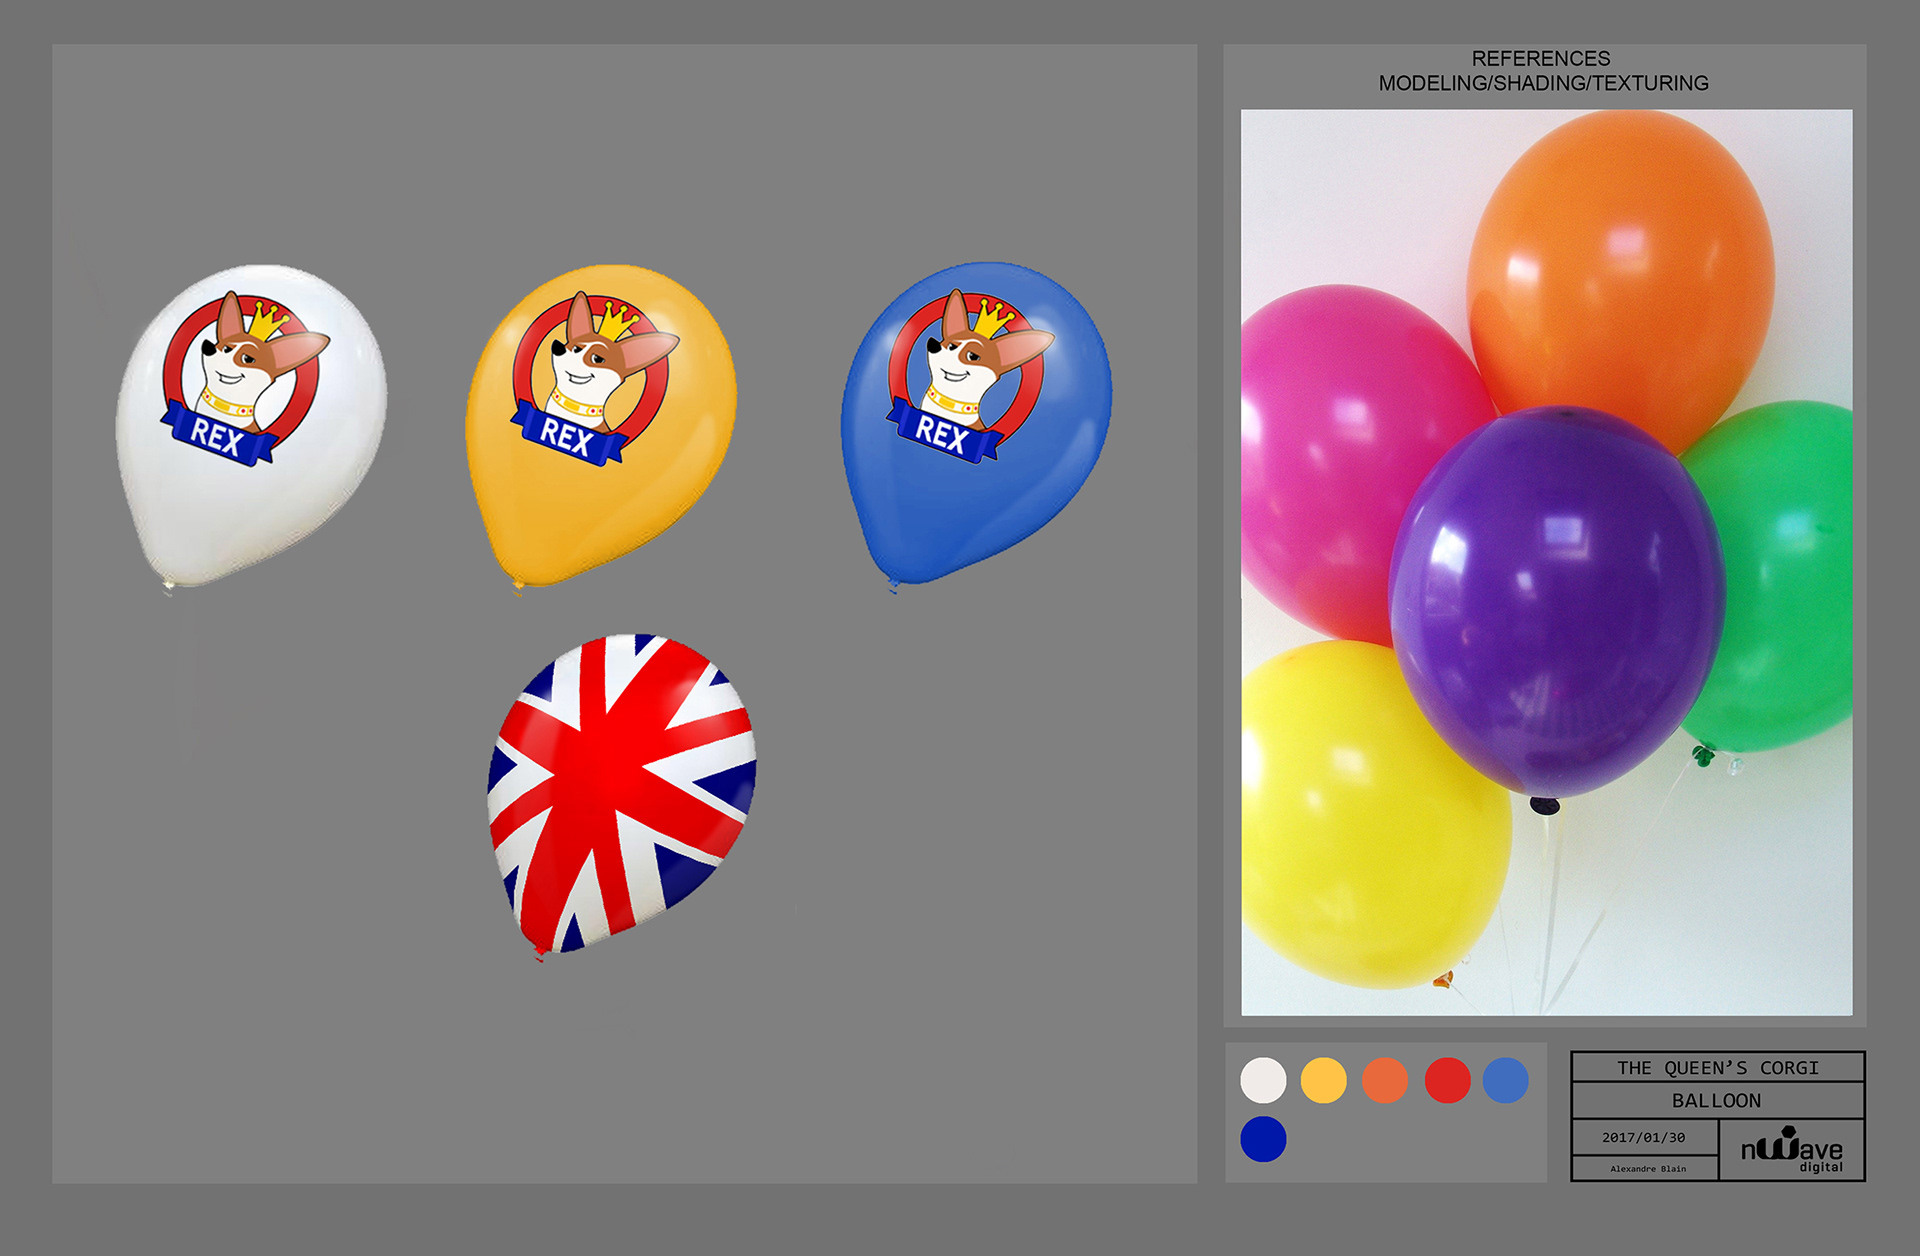Image resolution: width=1920 pixels, height=1256 pixels.
Task: Click the date '2017/01/30'
Action: point(1643,1138)
